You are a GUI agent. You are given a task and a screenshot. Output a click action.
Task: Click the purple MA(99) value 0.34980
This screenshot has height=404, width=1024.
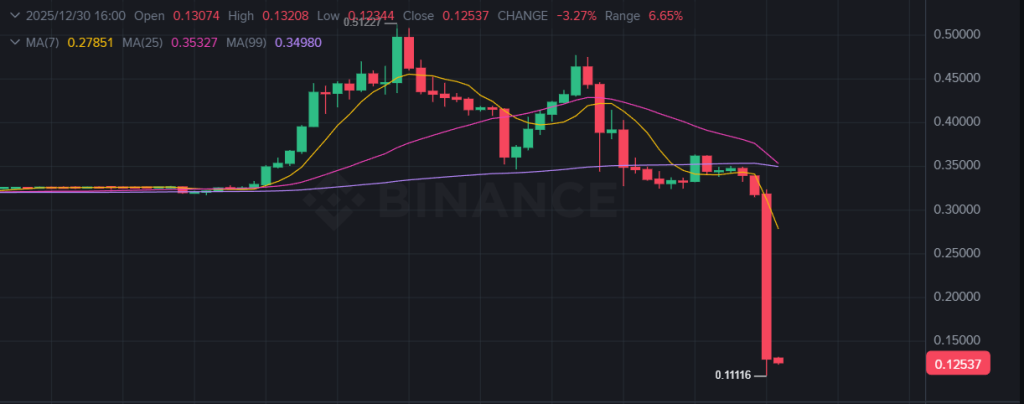tap(300, 42)
